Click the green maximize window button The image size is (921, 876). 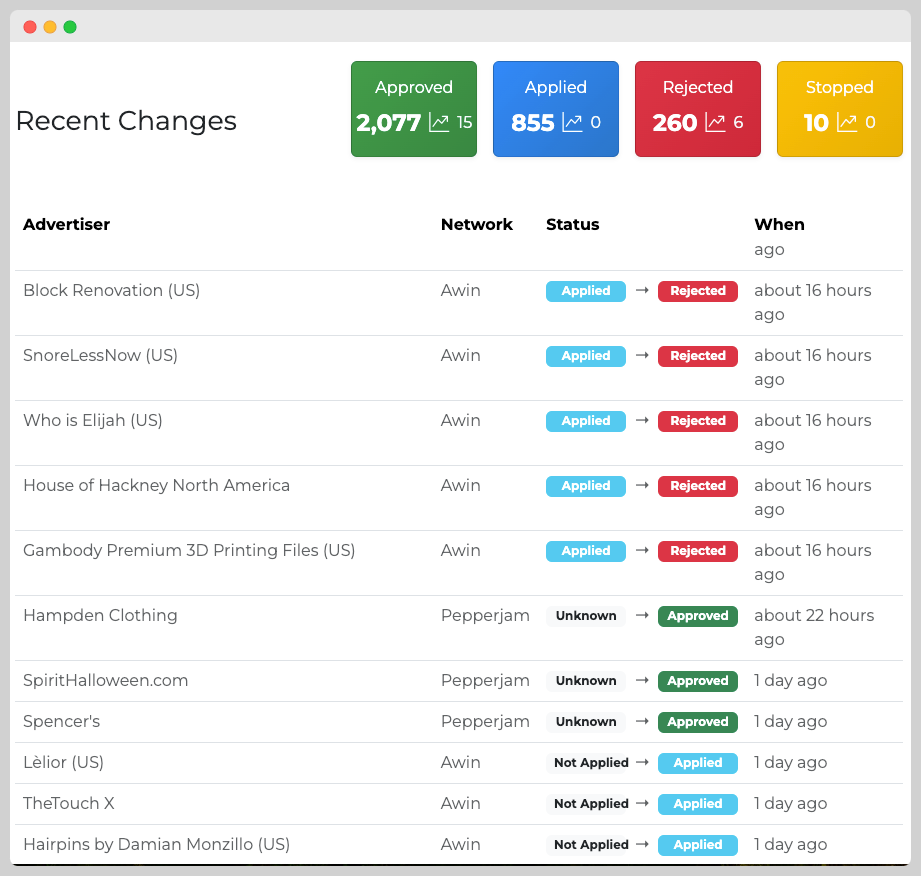tap(70, 27)
